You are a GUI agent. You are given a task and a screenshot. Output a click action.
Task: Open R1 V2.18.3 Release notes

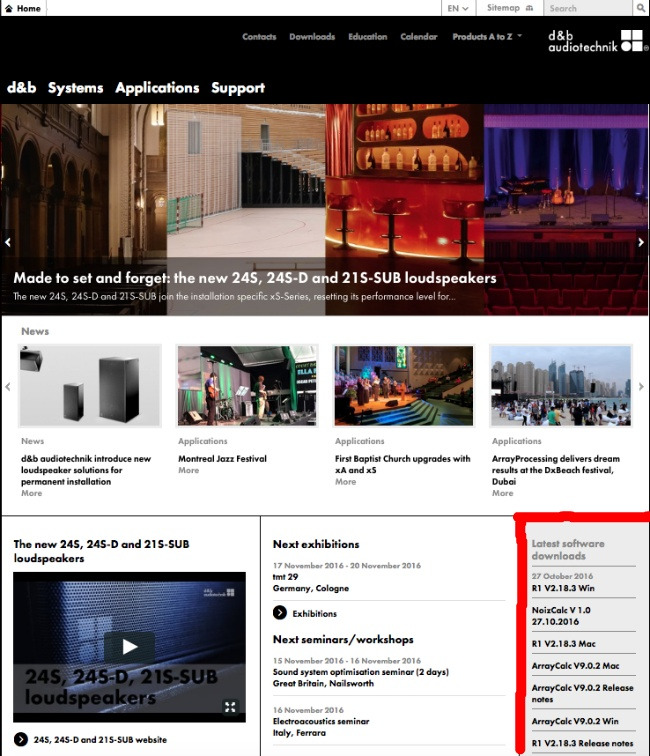[x=582, y=743]
